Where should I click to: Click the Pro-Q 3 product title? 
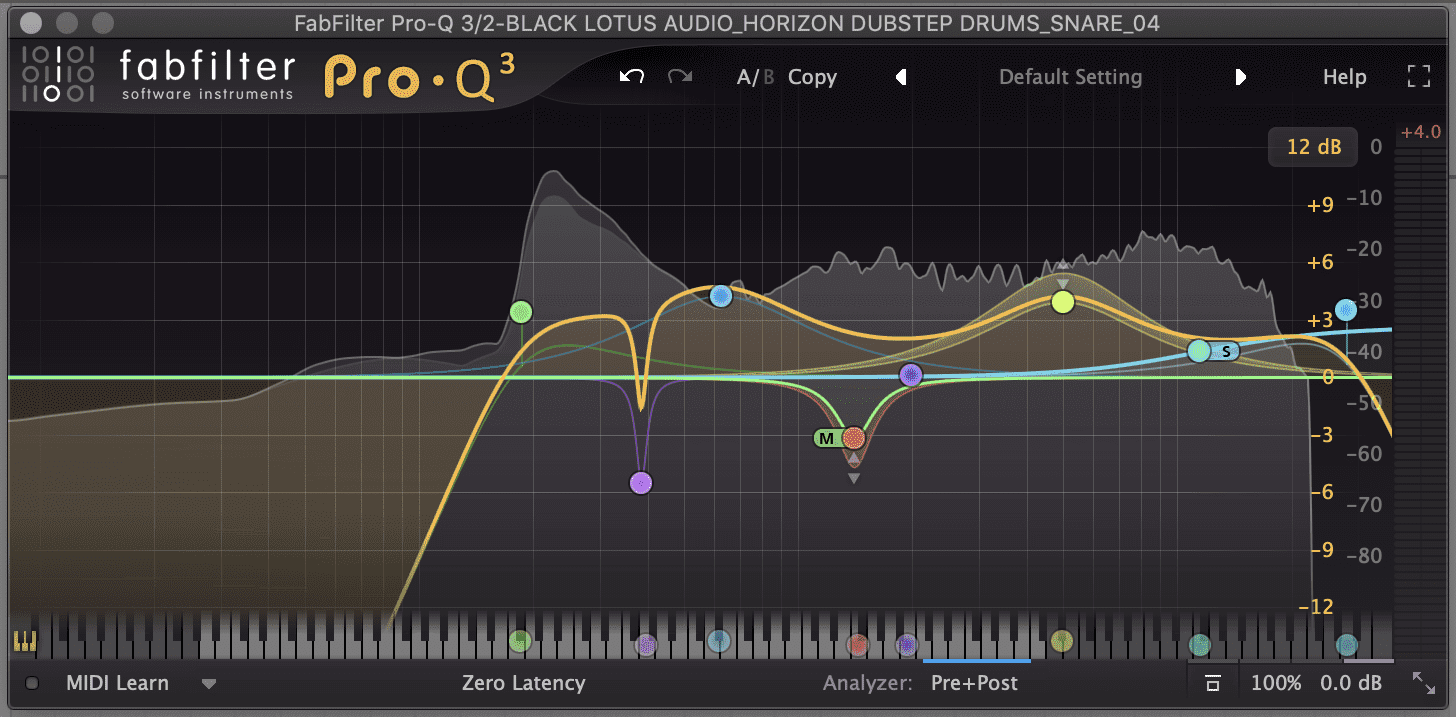[x=420, y=78]
